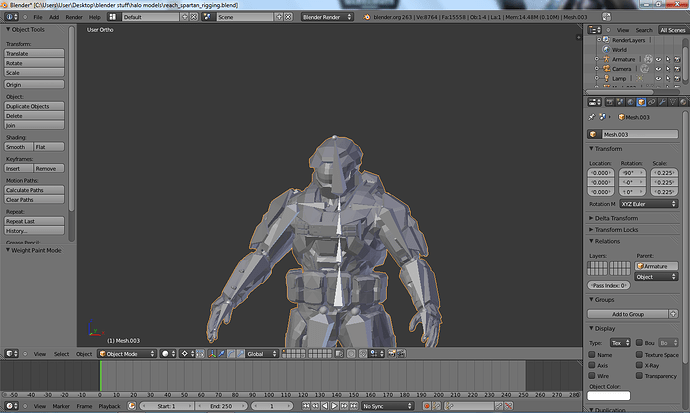Open the XYZ Euler rotation mode dropdown

pos(649,204)
